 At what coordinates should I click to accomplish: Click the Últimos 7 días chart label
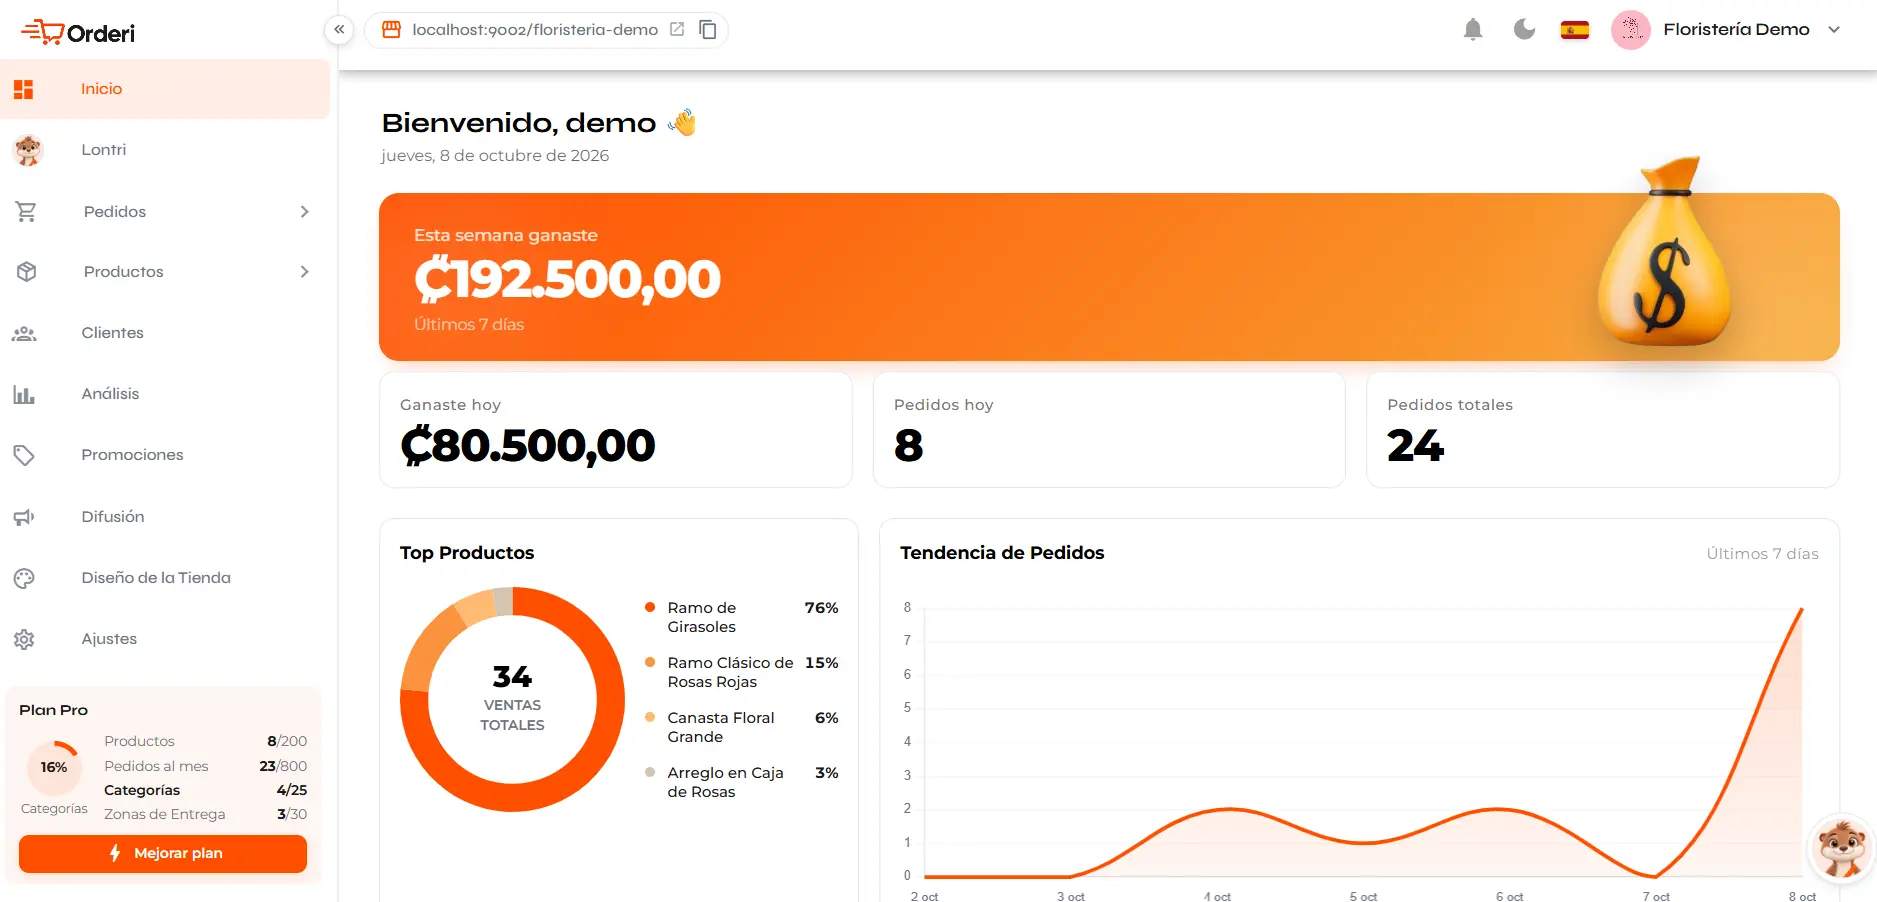pyautogui.click(x=1762, y=554)
